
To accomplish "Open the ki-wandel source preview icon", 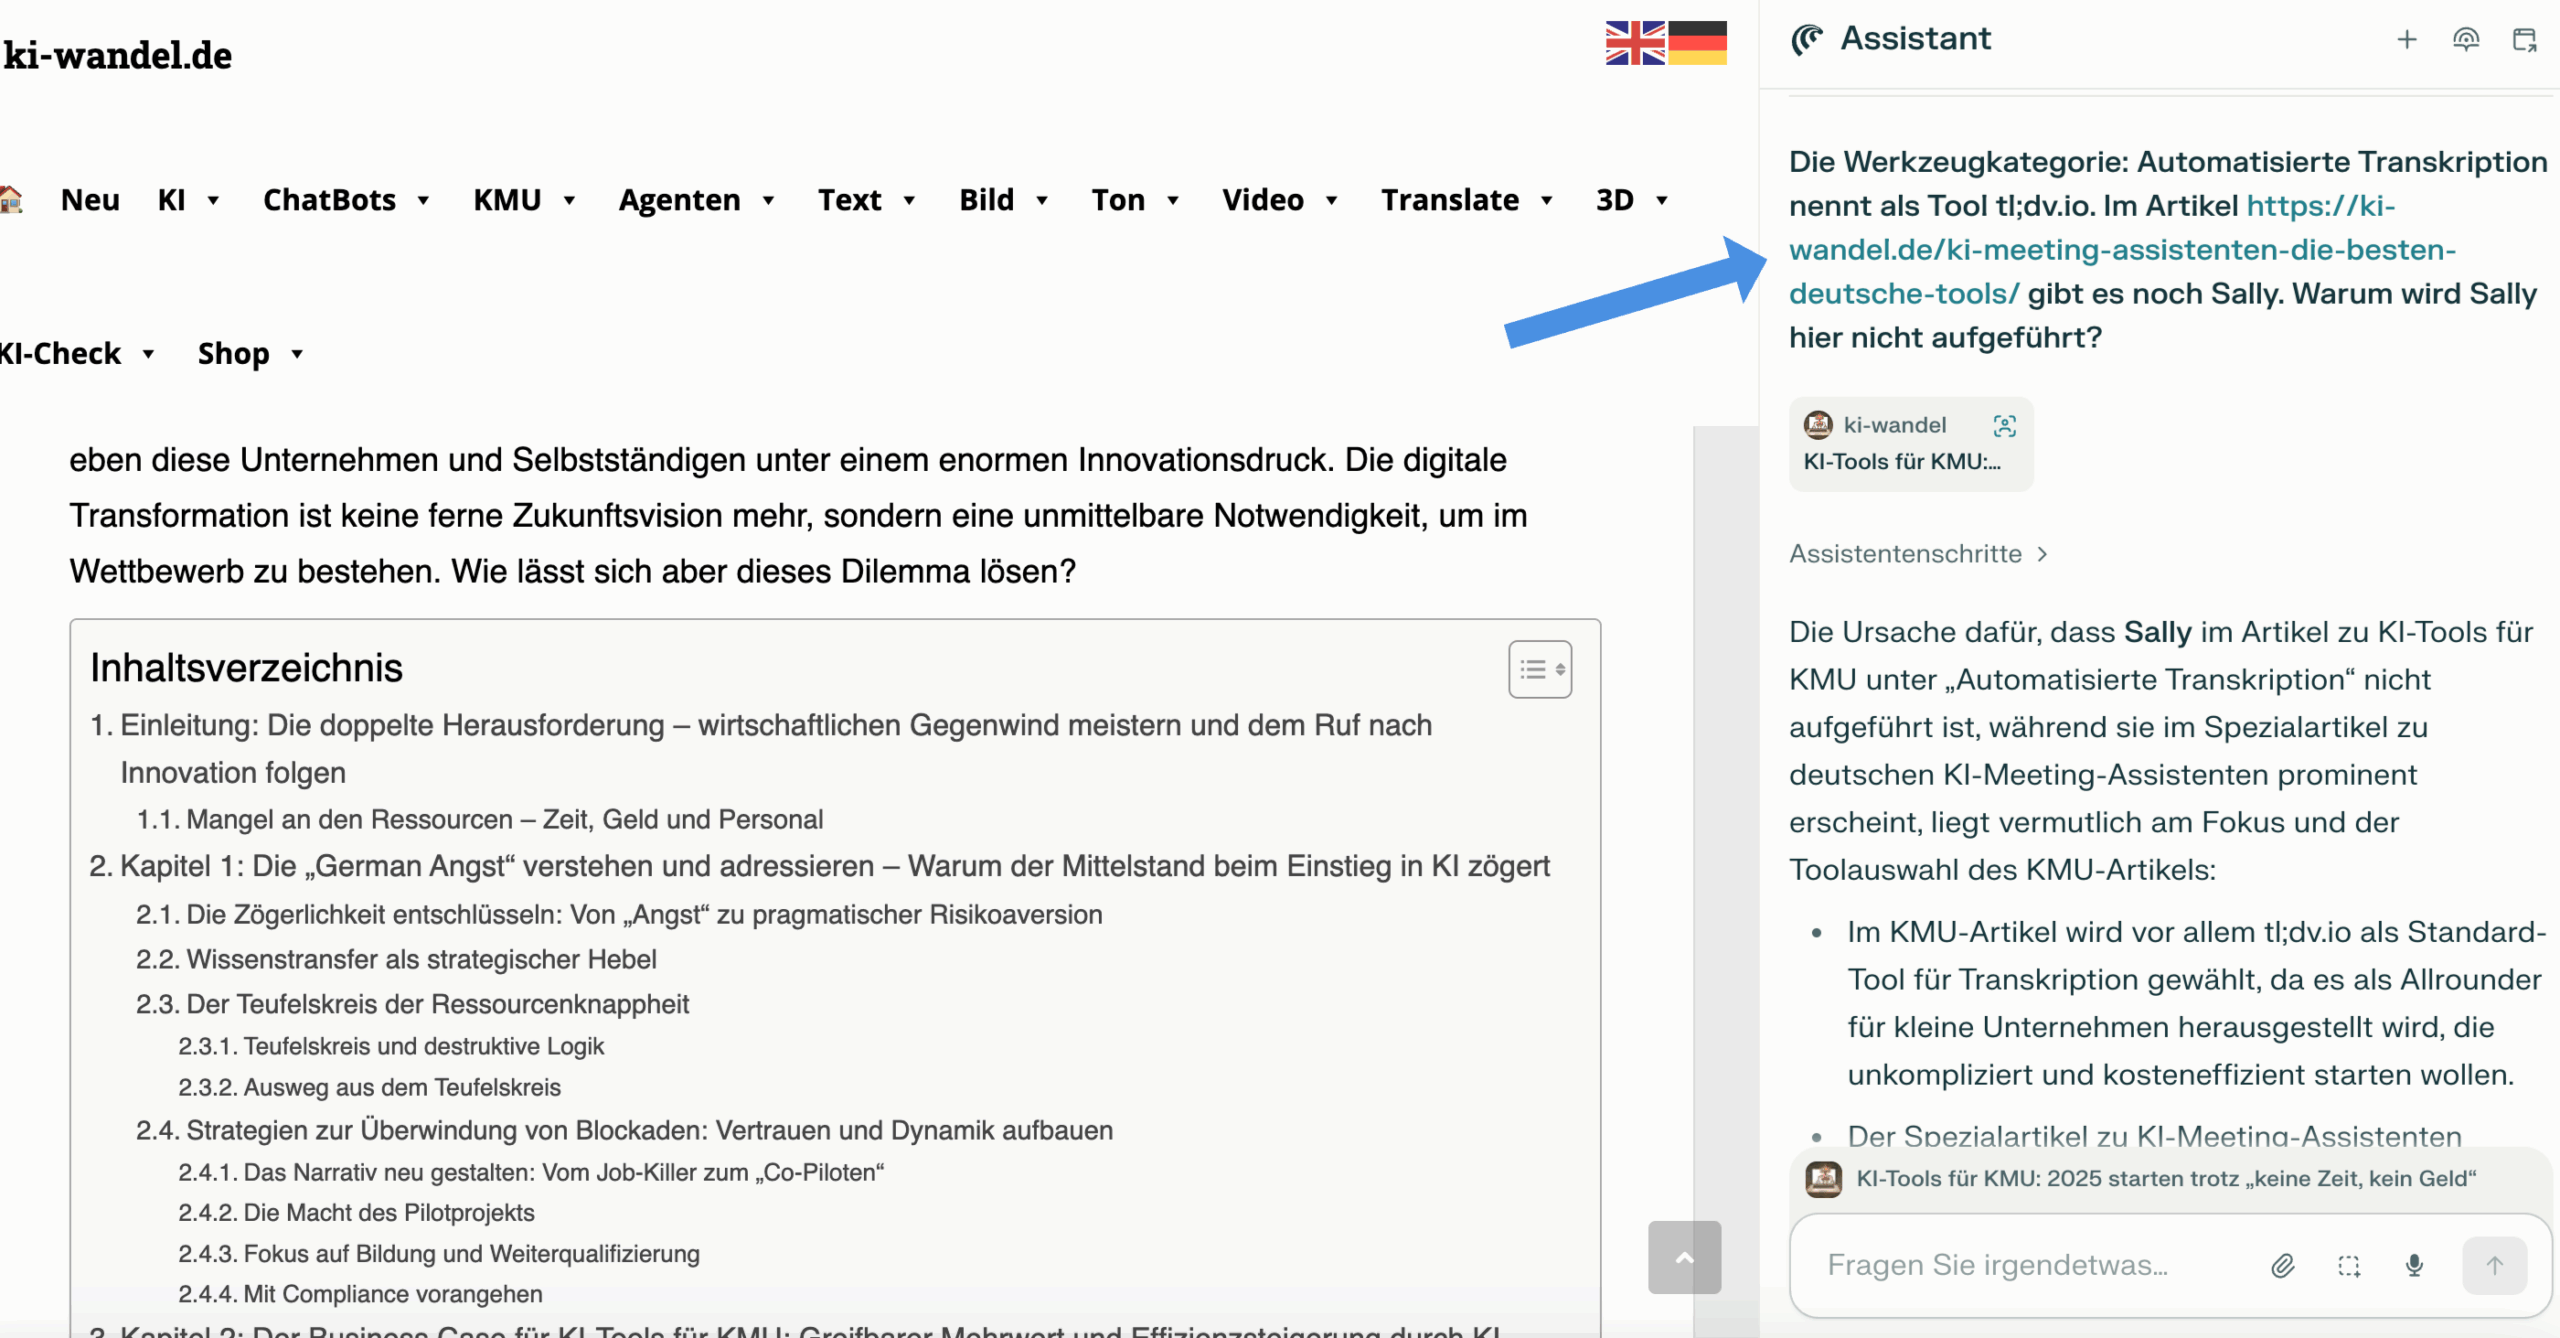I will 2007,424.
